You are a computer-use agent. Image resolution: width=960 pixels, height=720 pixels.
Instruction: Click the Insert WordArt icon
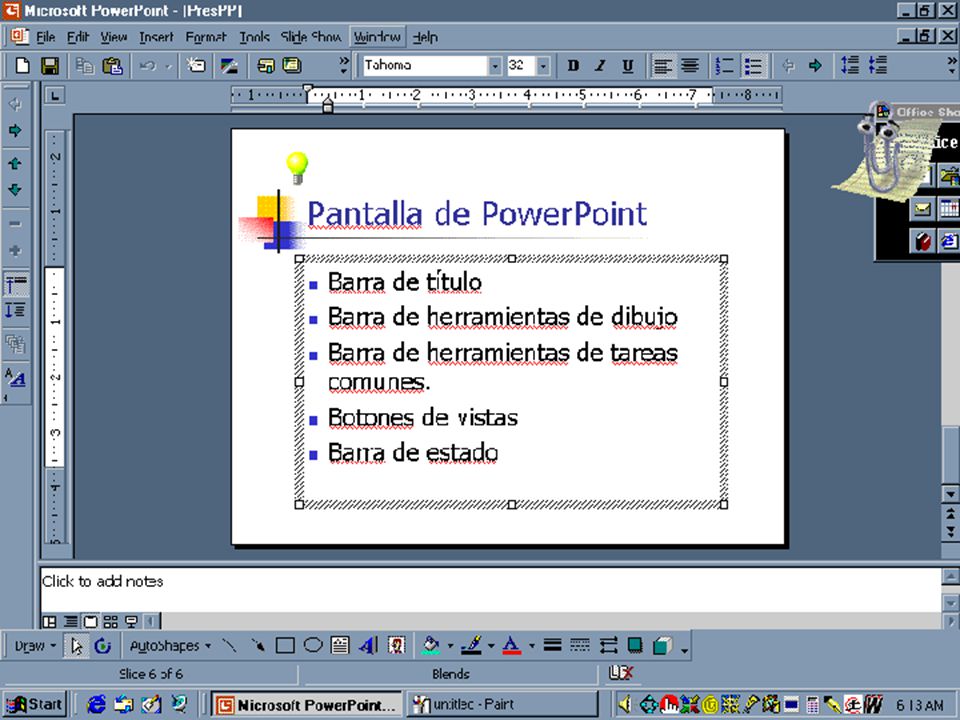368,646
